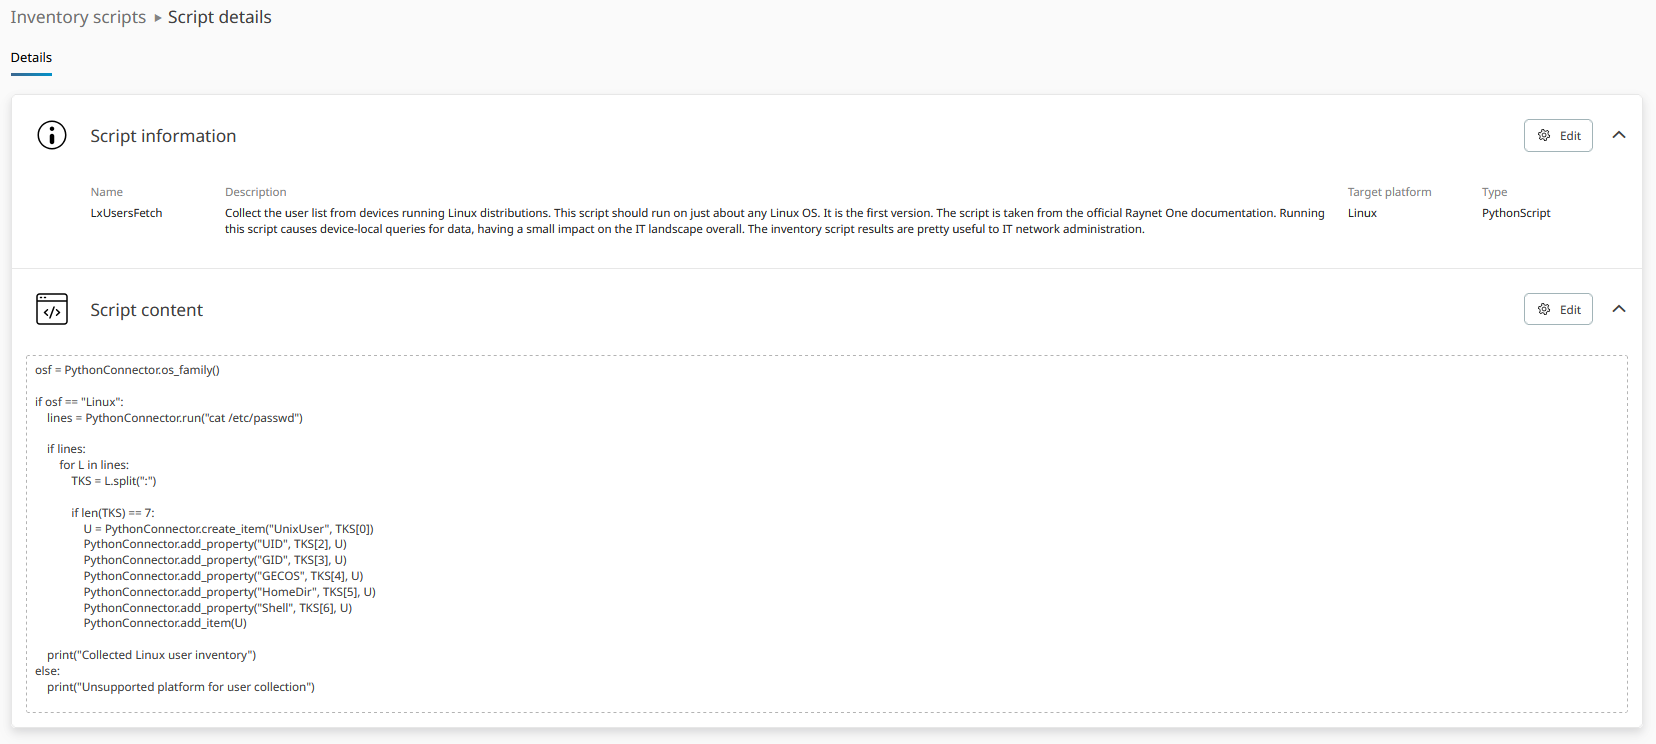Click the code window icon beside Script content
This screenshot has height=744, width=1656.
click(52, 309)
